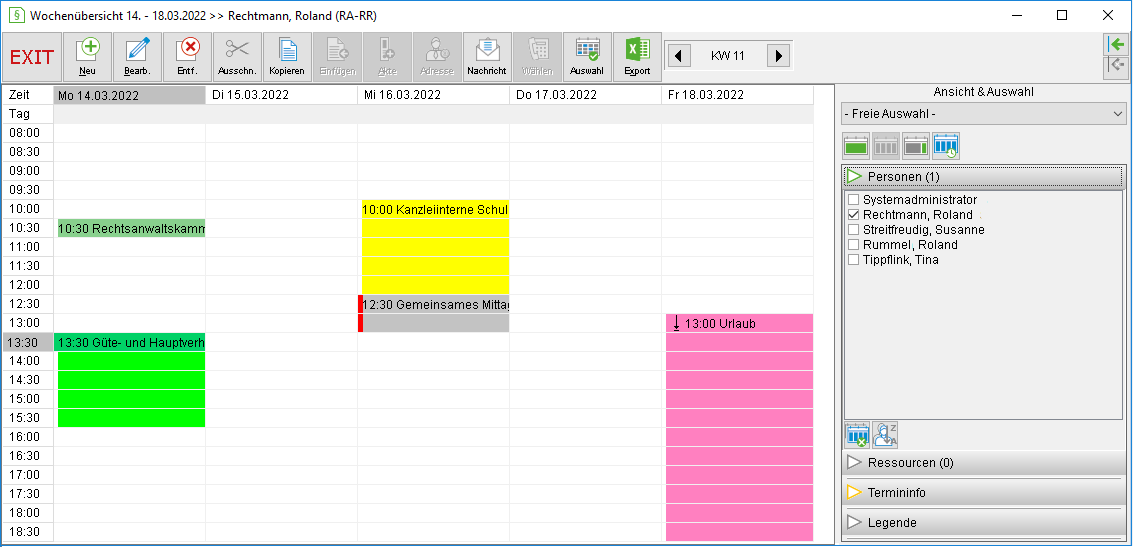Screen dimensions: 1133x547
Task: Edit appointment using Bearb. button
Action: click(x=137, y=57)
